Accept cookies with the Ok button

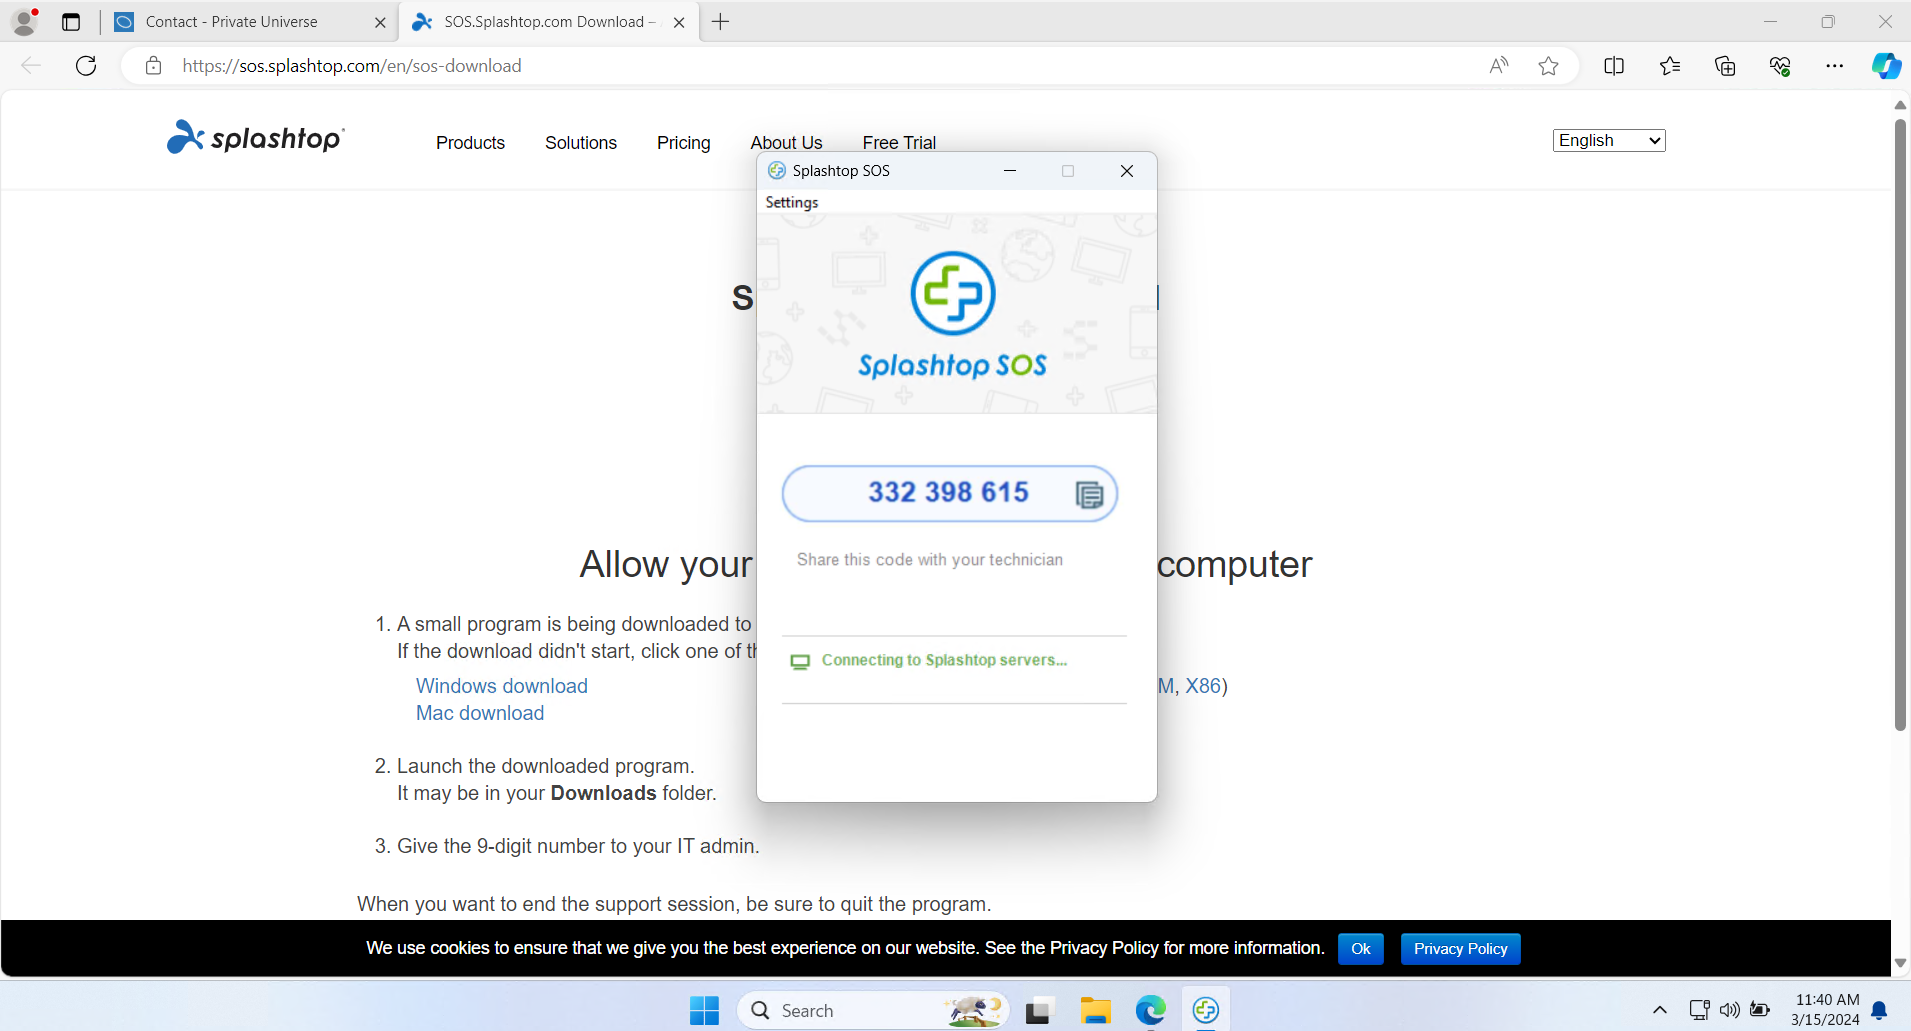tap(1360, 949)
